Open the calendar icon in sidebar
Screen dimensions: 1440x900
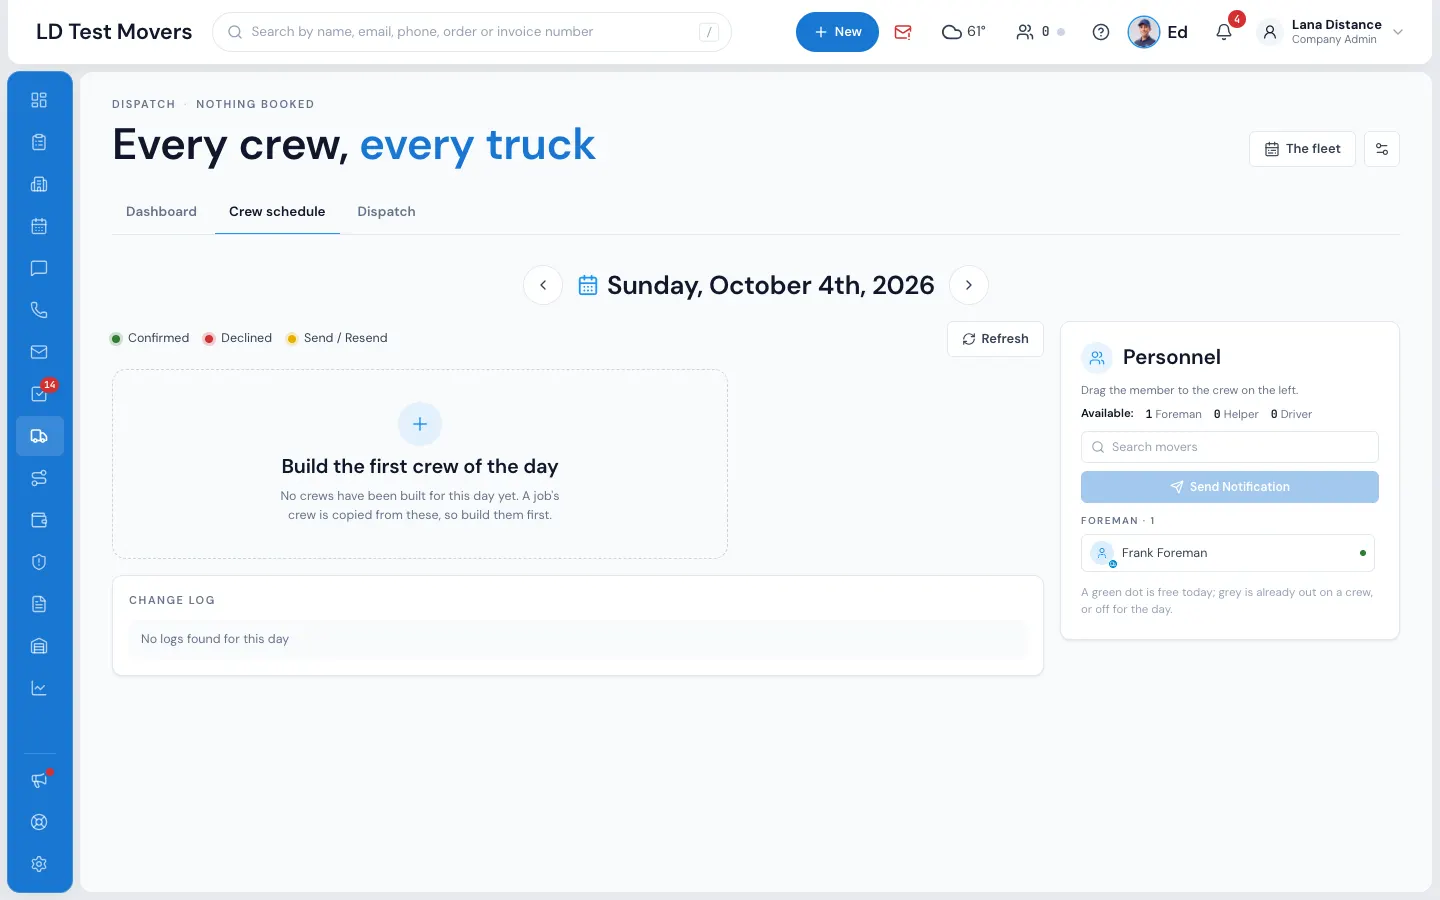pyautogui.click(x=39, y=226)
